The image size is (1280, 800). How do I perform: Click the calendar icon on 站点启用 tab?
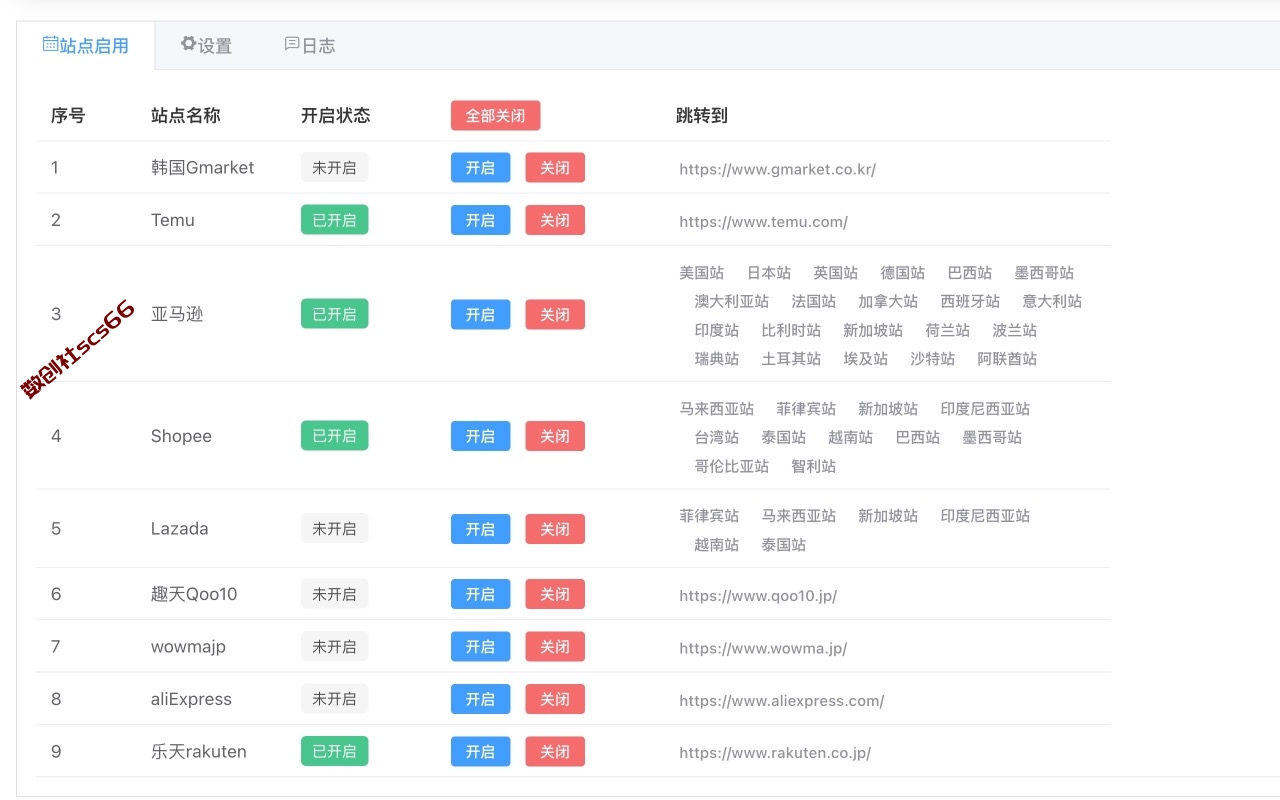point(50,44)
